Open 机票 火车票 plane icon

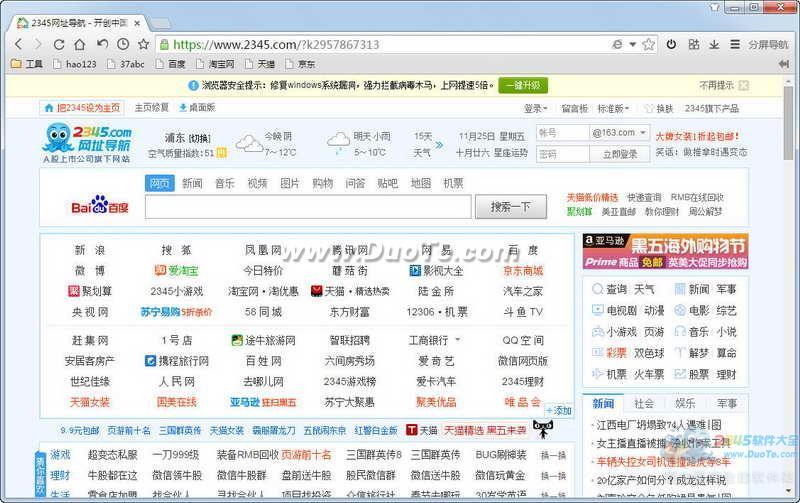click(x=597, y=374)
